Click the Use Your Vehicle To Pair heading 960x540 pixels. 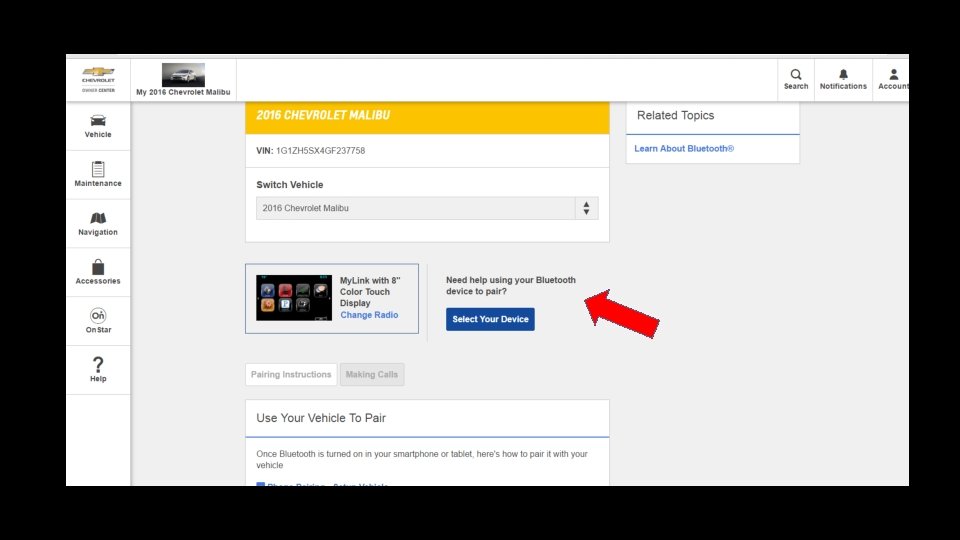pyautogui.click(x=321, y=418)
